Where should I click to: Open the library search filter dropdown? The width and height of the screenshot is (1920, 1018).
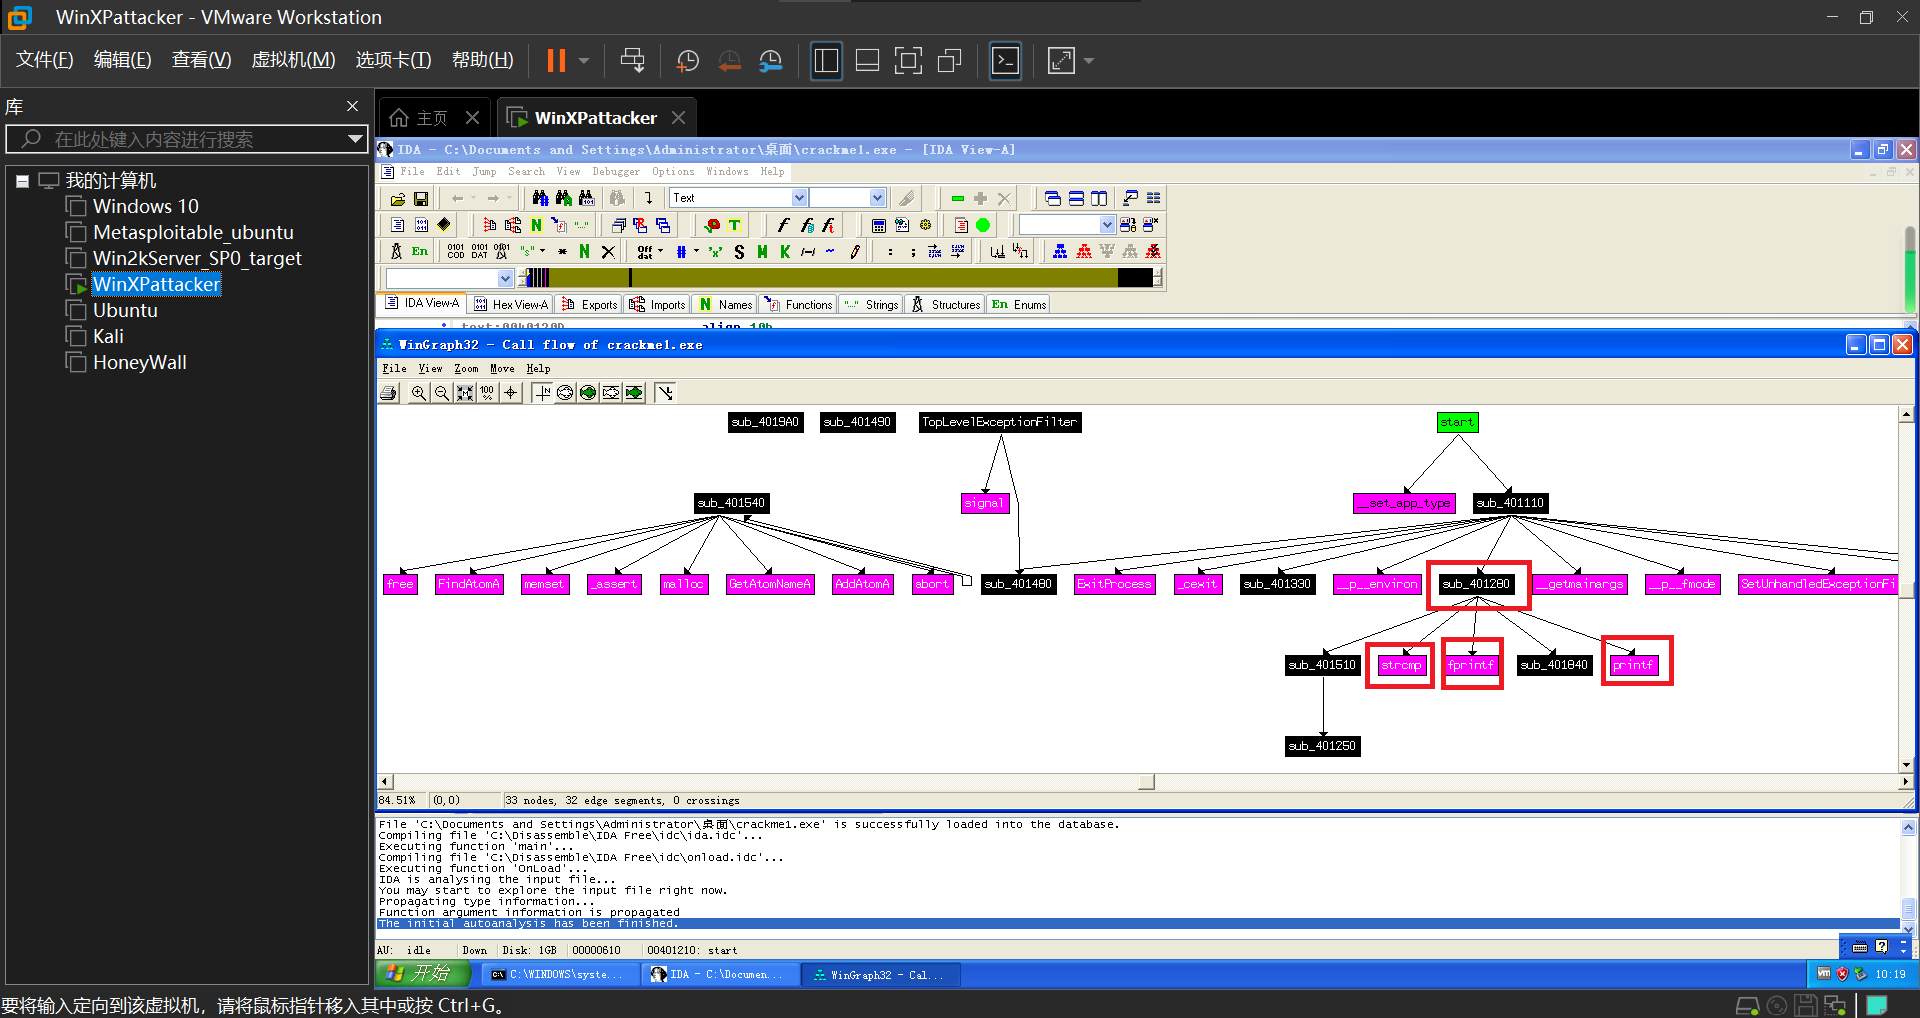pos(355,139)
